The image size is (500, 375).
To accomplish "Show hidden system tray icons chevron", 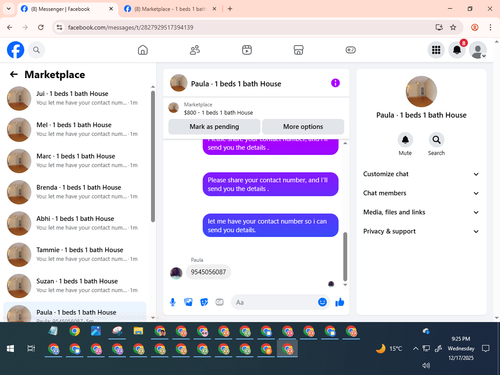I will (415, 349).
